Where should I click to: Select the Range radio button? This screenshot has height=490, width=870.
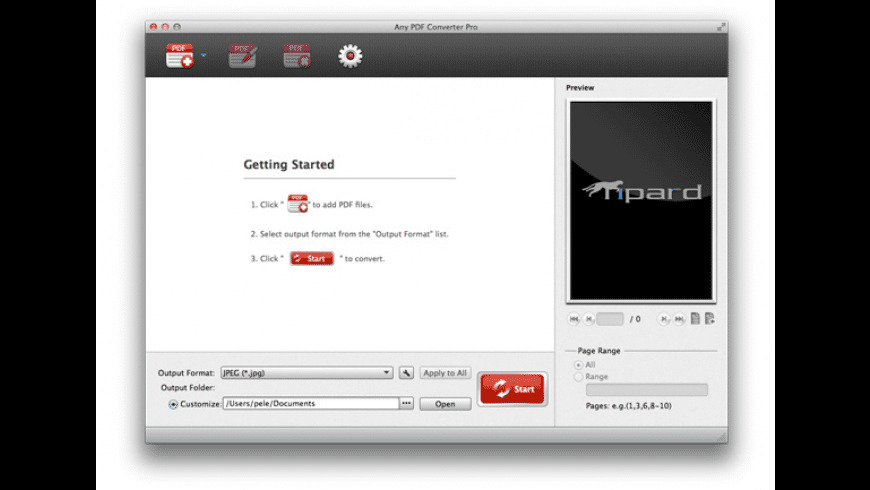coord(579,377)
